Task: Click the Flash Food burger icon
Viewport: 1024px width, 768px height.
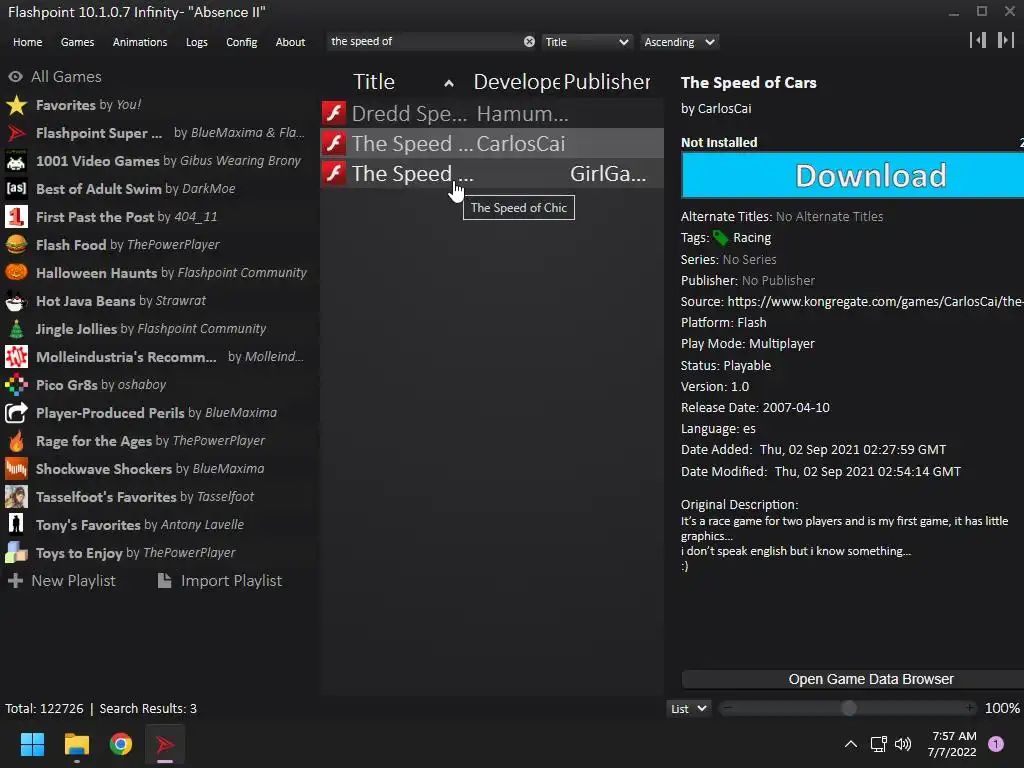Action: tap(16, 245)
